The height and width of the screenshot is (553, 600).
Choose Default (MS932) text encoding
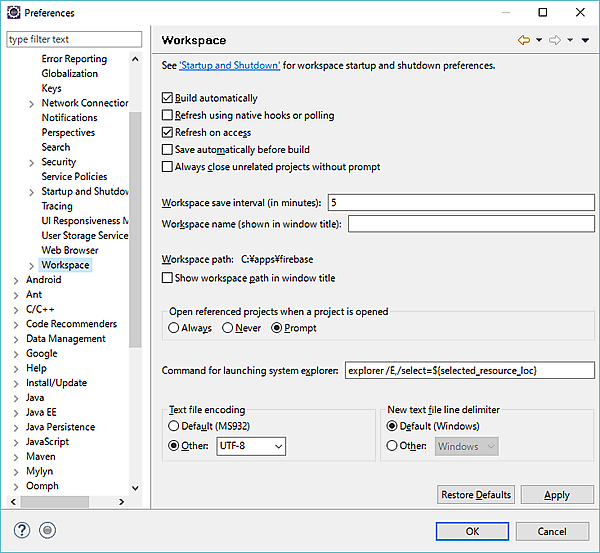[175, 425]
